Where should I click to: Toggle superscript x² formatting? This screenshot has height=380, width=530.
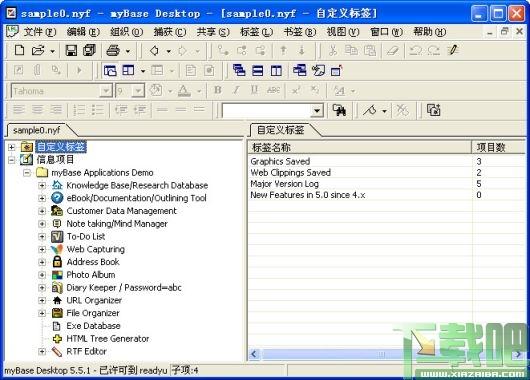296,90
